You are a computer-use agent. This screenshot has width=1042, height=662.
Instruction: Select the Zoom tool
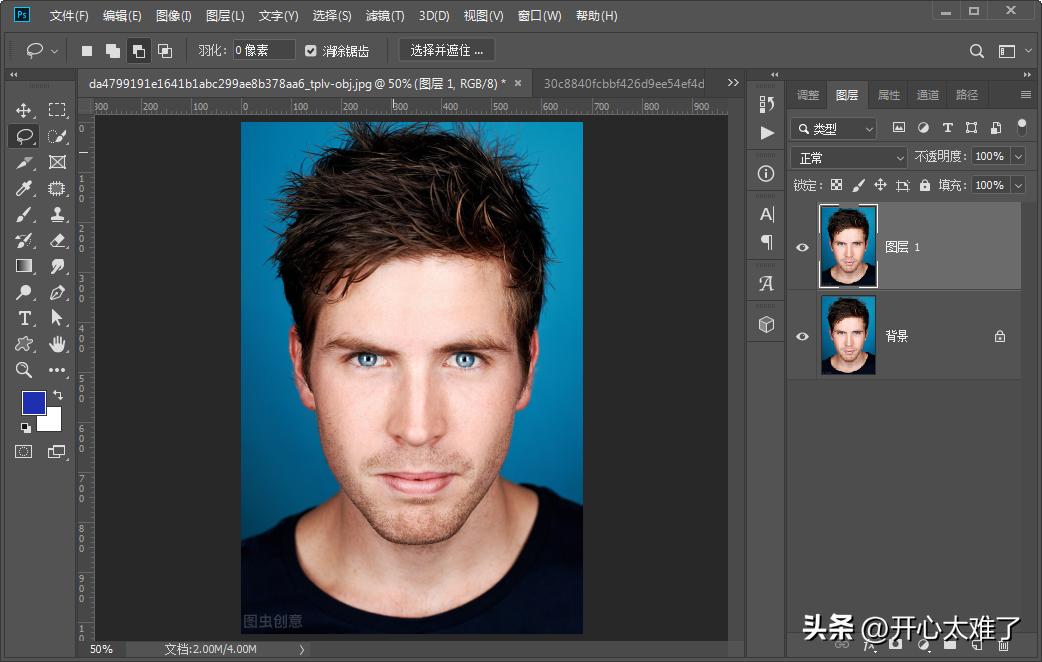click(24, 370)
